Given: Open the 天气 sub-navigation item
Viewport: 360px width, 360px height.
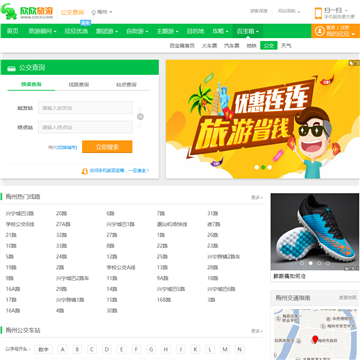Looking at the screenshot, I should 286,46.
